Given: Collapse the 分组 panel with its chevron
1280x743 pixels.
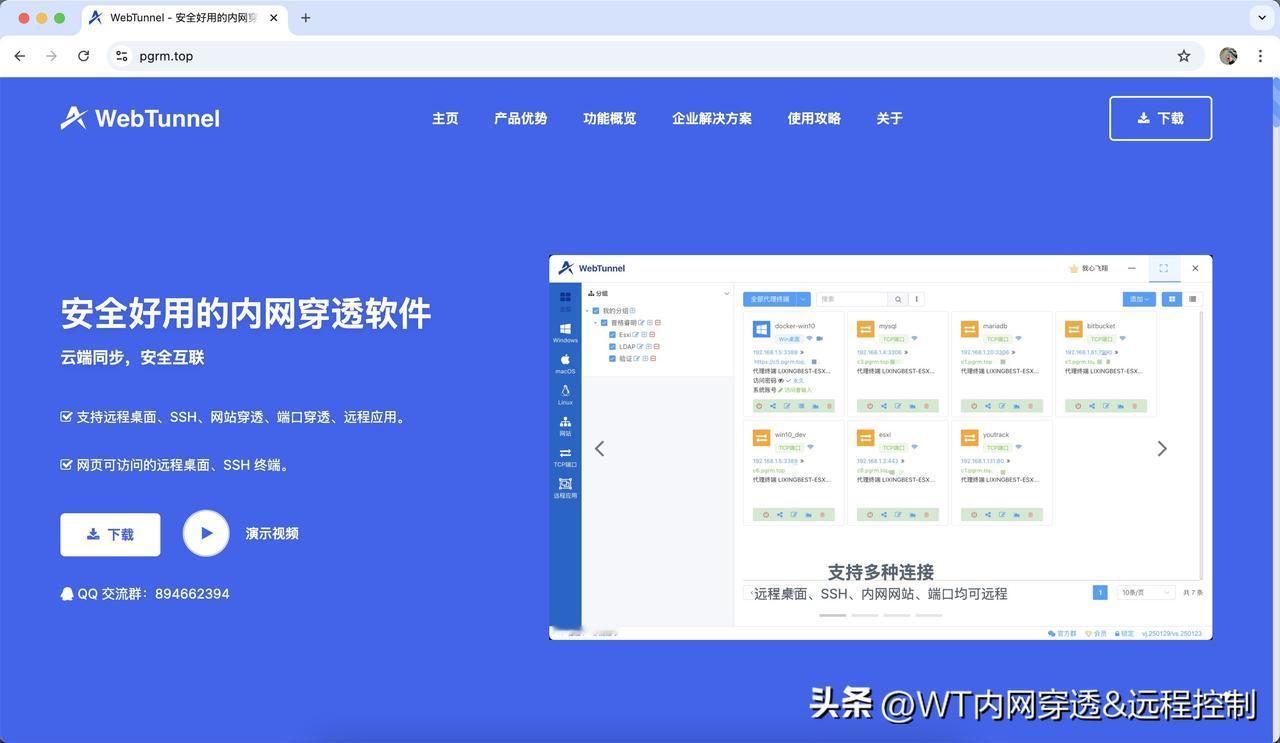Looking at the screenshot, I should click(726, 294).
